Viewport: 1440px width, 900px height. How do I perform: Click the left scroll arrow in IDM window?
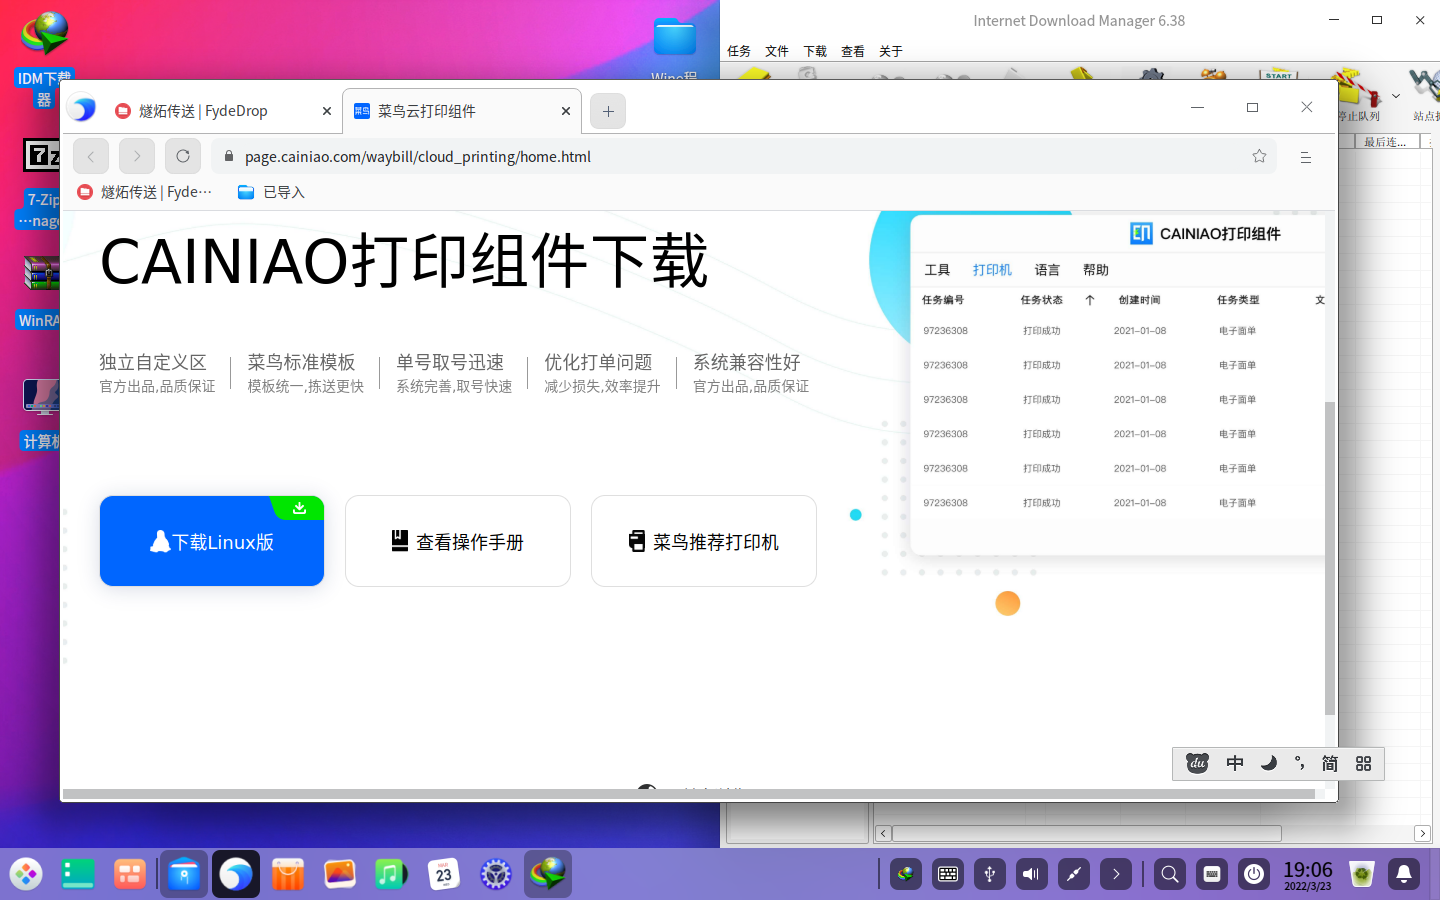tap(883, 833)
